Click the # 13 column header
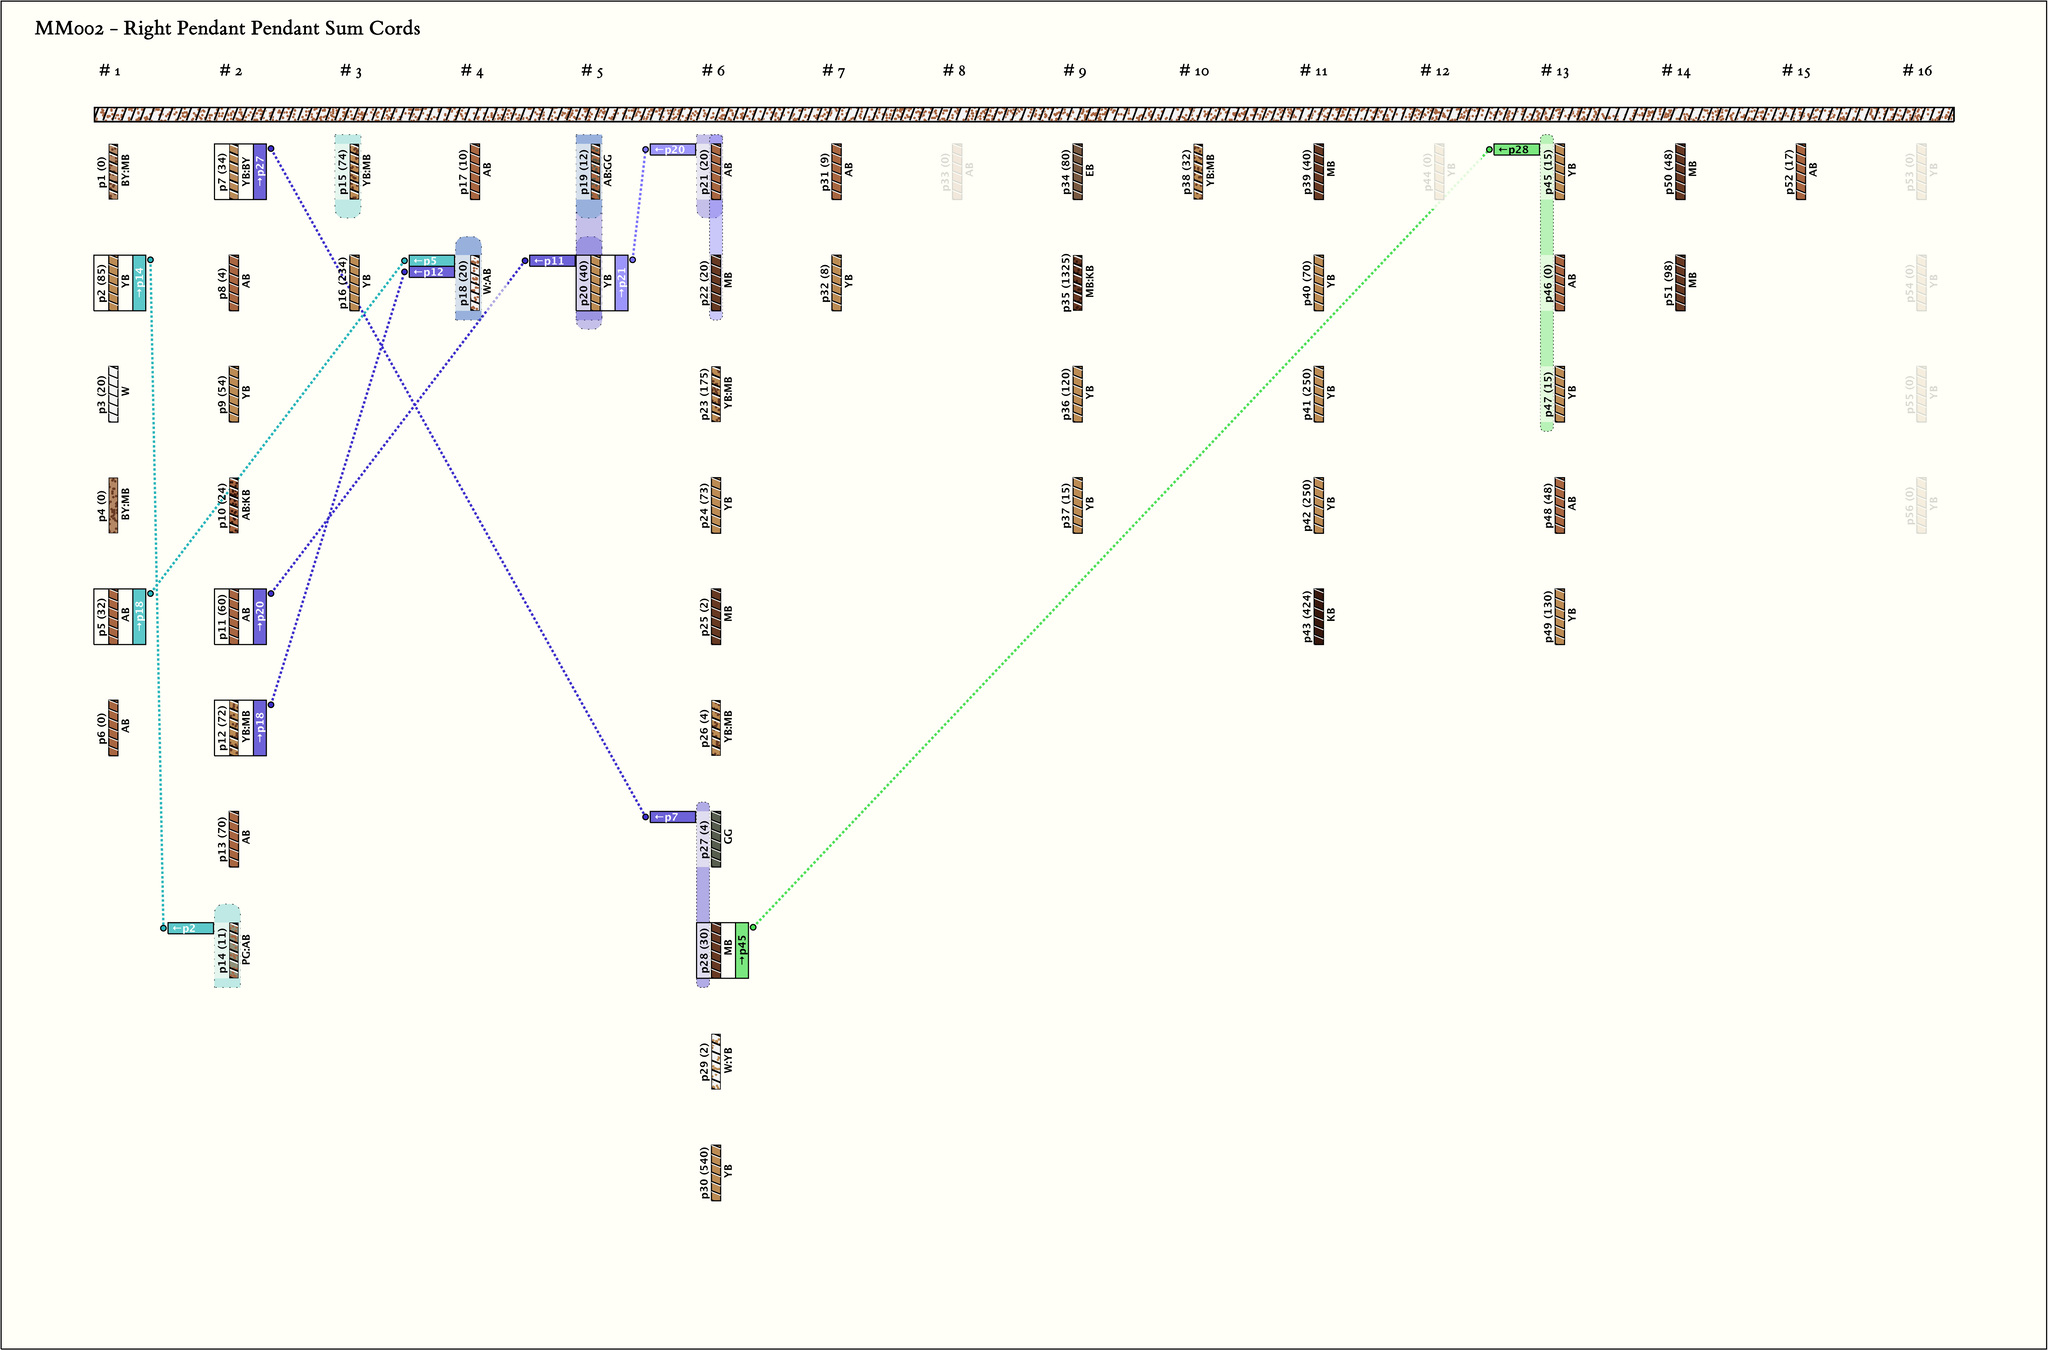 pyautogui.click(x=1554, y=71)
